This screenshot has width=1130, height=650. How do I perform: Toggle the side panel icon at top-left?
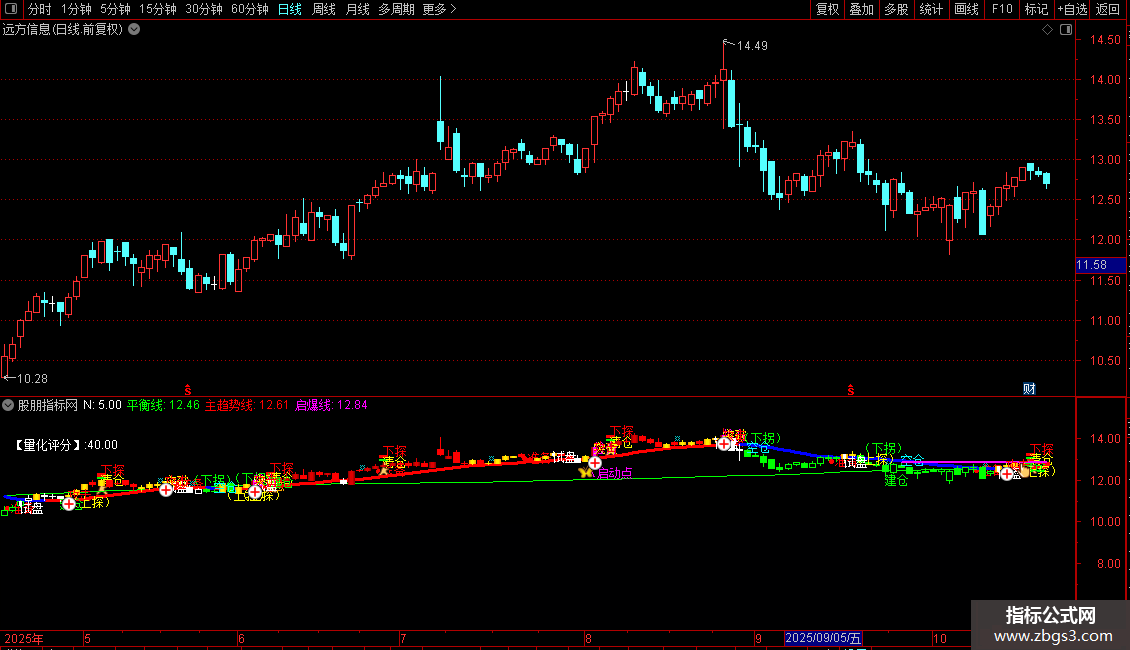pyautogui.click(x=11, y=9)
